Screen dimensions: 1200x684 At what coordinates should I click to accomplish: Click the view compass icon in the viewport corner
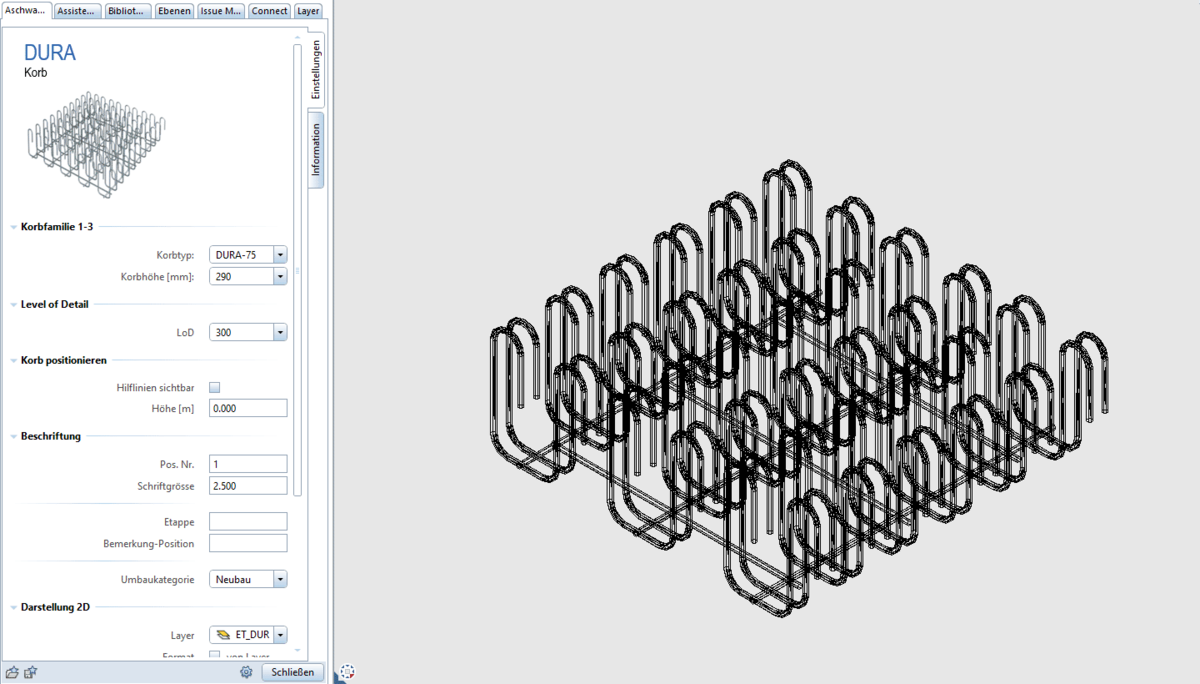click(347, 672)
